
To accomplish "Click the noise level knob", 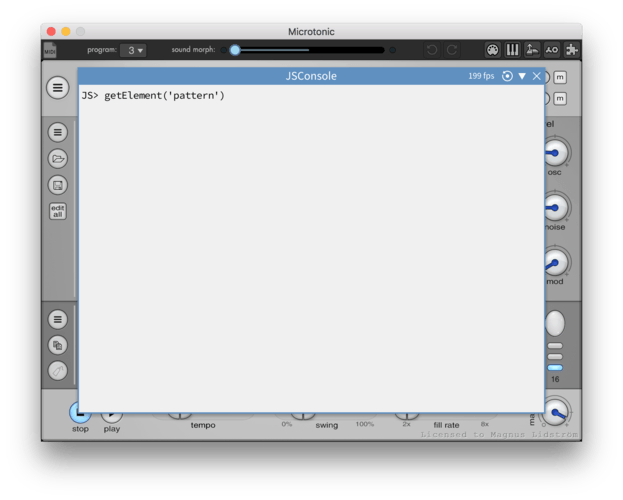I will 555,208.
